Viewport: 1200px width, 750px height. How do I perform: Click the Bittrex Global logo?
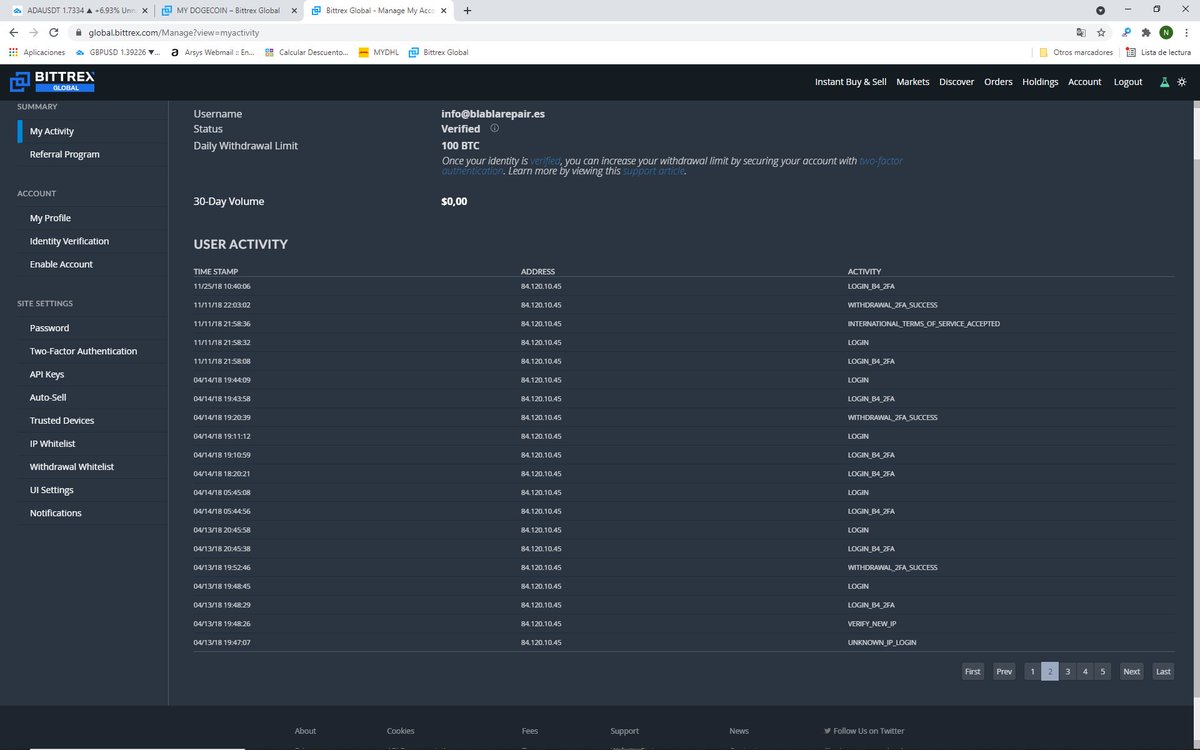pyautogui.click(x=52, y=82)
